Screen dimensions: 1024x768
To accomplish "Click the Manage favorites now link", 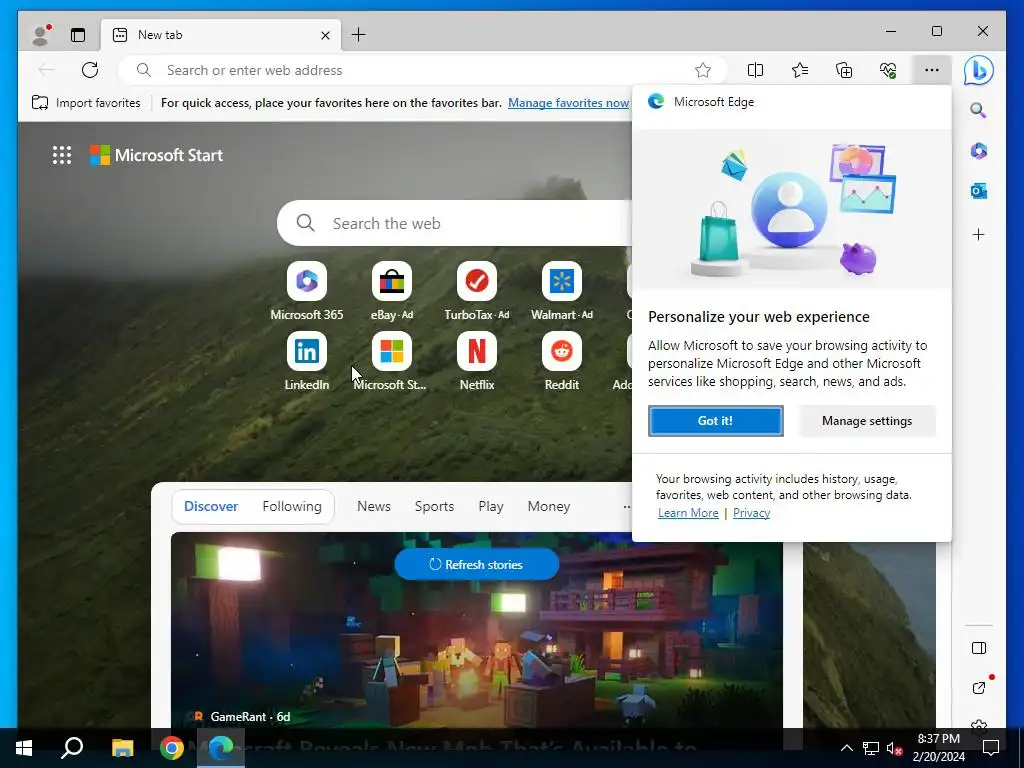I will pos(569,103).
